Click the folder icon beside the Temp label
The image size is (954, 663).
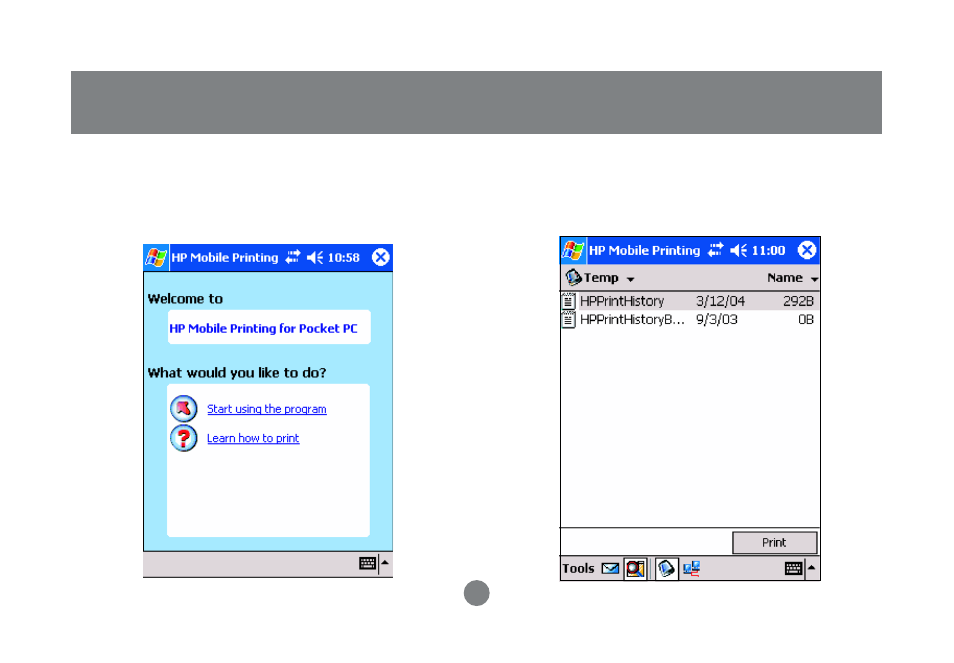[x=573, y=277]
